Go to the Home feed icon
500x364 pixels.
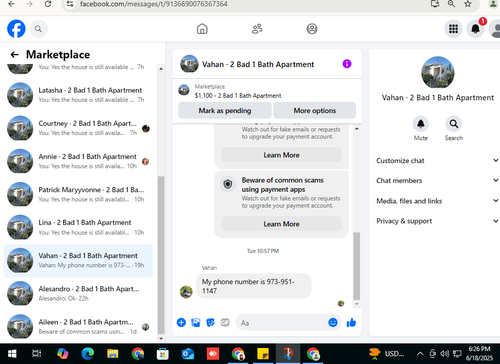click(202, 29)
